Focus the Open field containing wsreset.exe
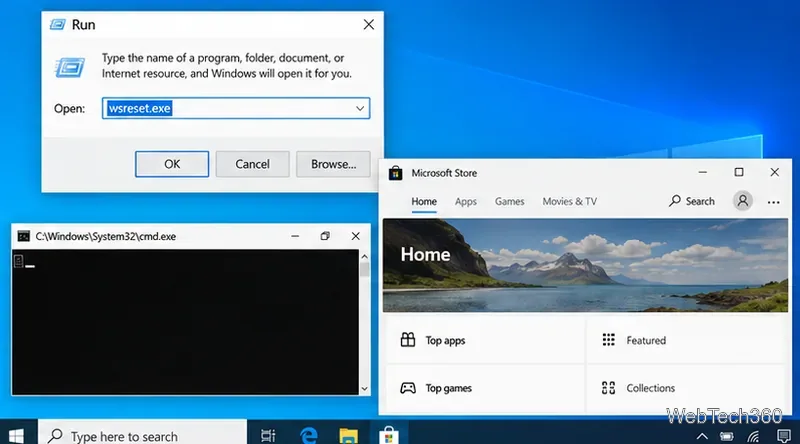Viewport: 800px width, 444px height. tap(236, 108)
